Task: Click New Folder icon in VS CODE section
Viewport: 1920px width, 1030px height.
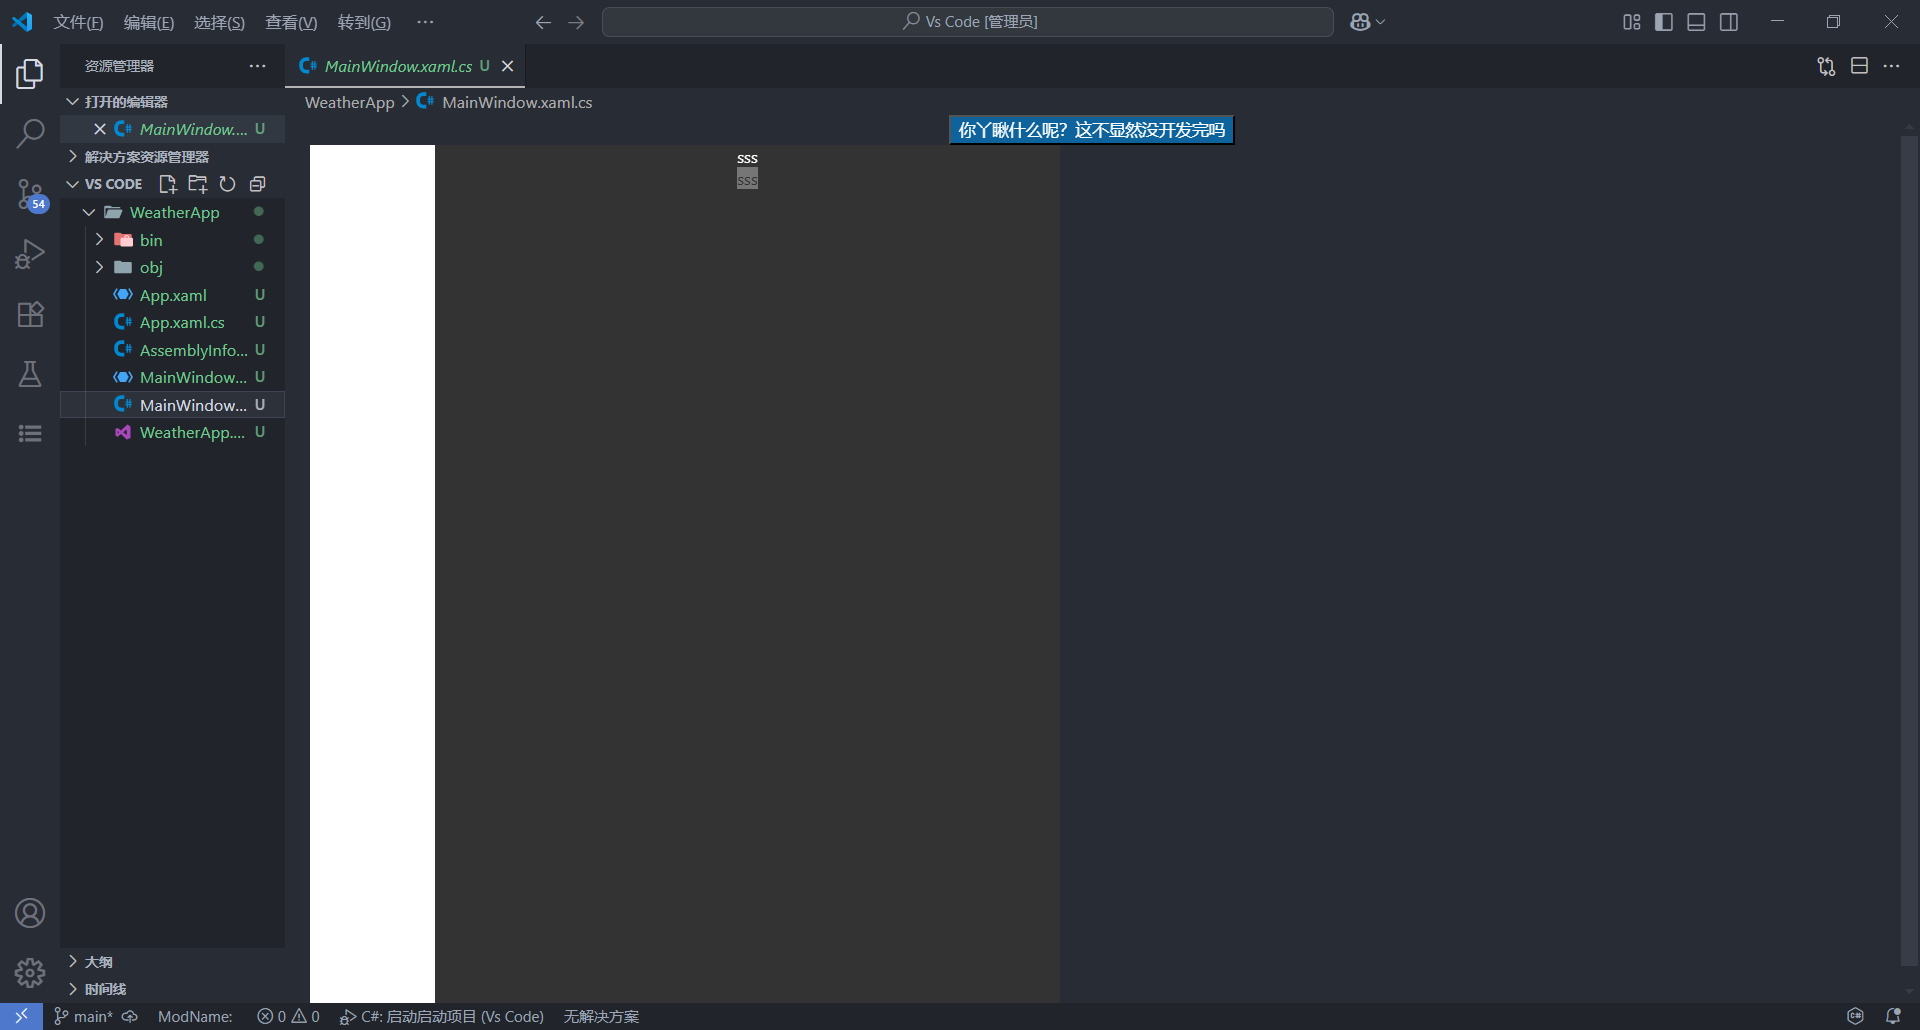Action: pyautogui.click(x=198, y=184)
